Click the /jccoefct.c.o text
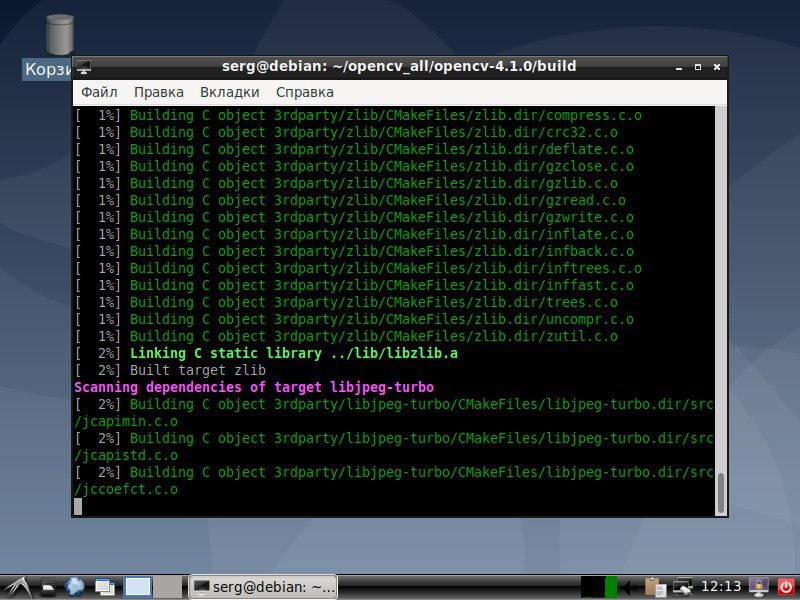Screen dimensions: 800x600 [126, 489]
